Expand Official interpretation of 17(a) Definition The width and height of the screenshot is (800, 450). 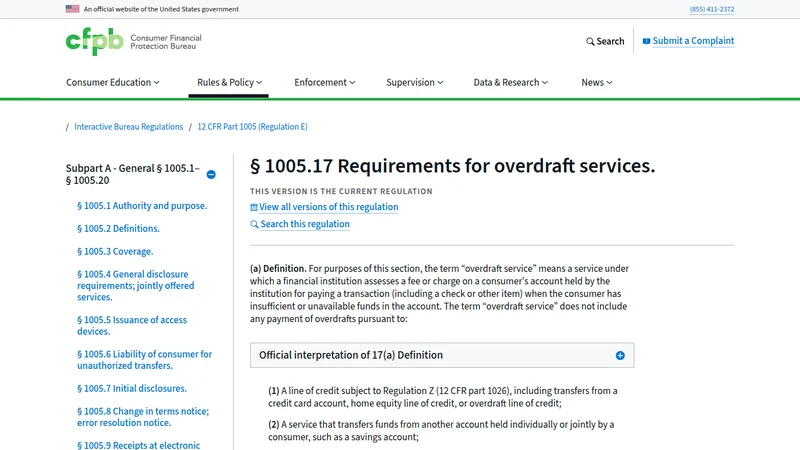[x=442, y=355]
